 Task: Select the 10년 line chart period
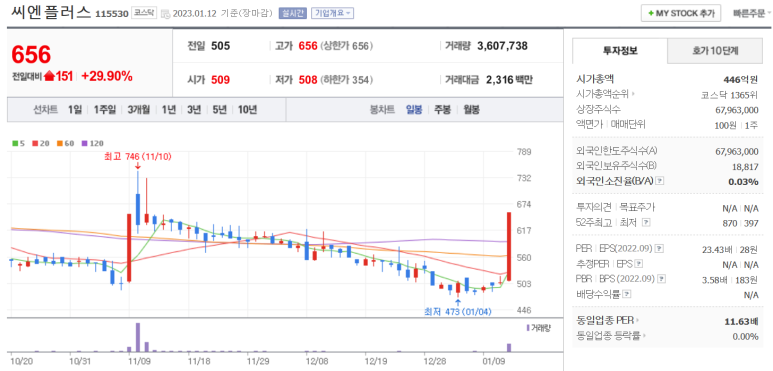[247, 109]
